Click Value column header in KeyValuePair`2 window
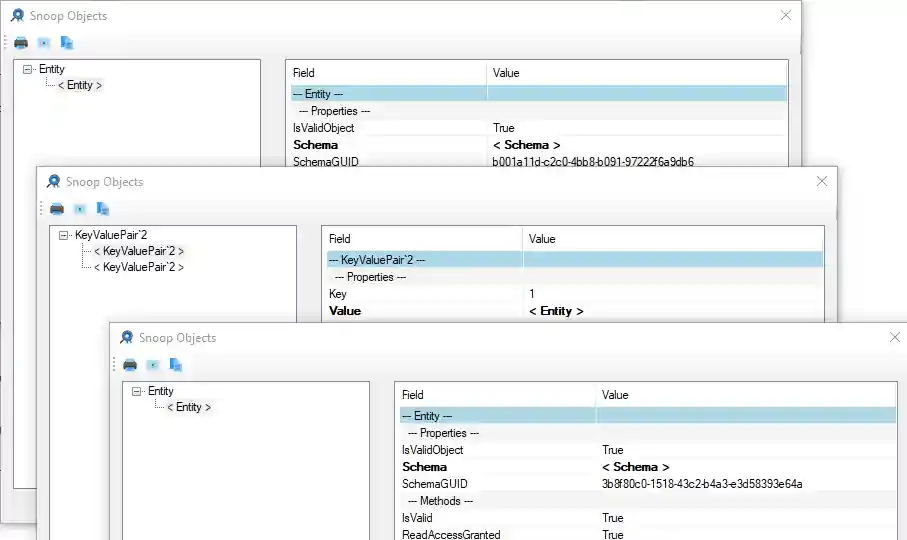This screenshot has width=907, height=540. point(542,239)
